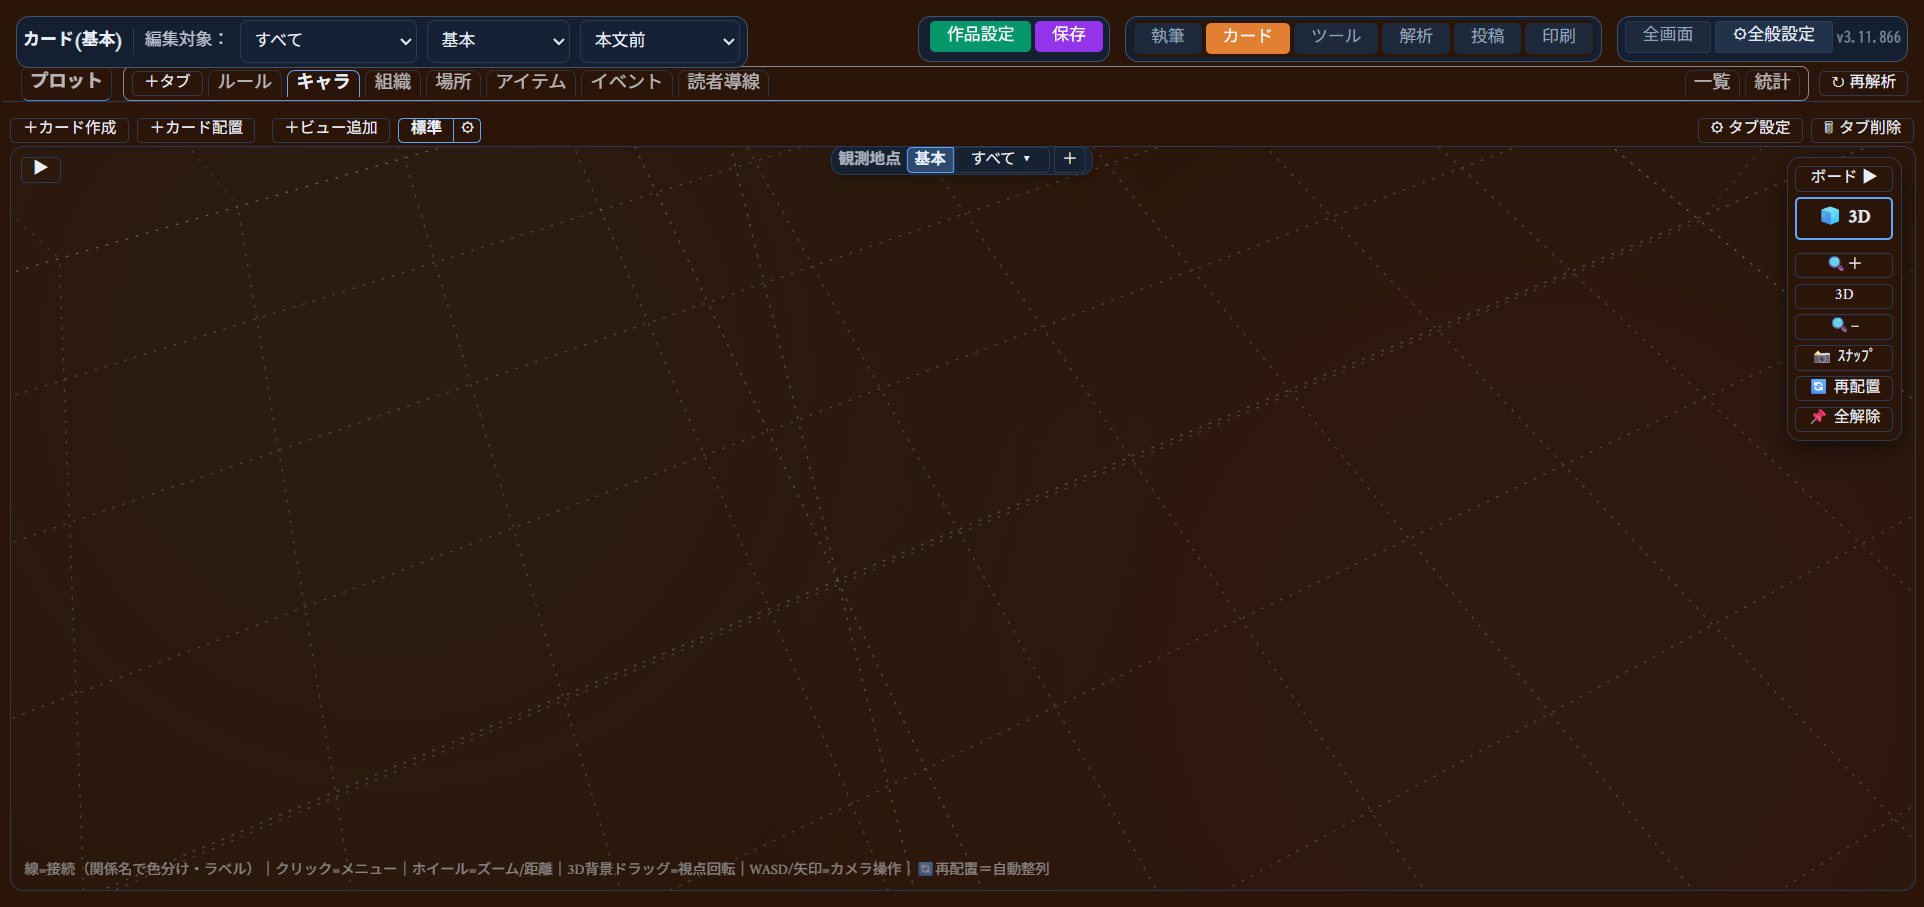Open ⚙全般設定 general settings

click(1773, 35)
